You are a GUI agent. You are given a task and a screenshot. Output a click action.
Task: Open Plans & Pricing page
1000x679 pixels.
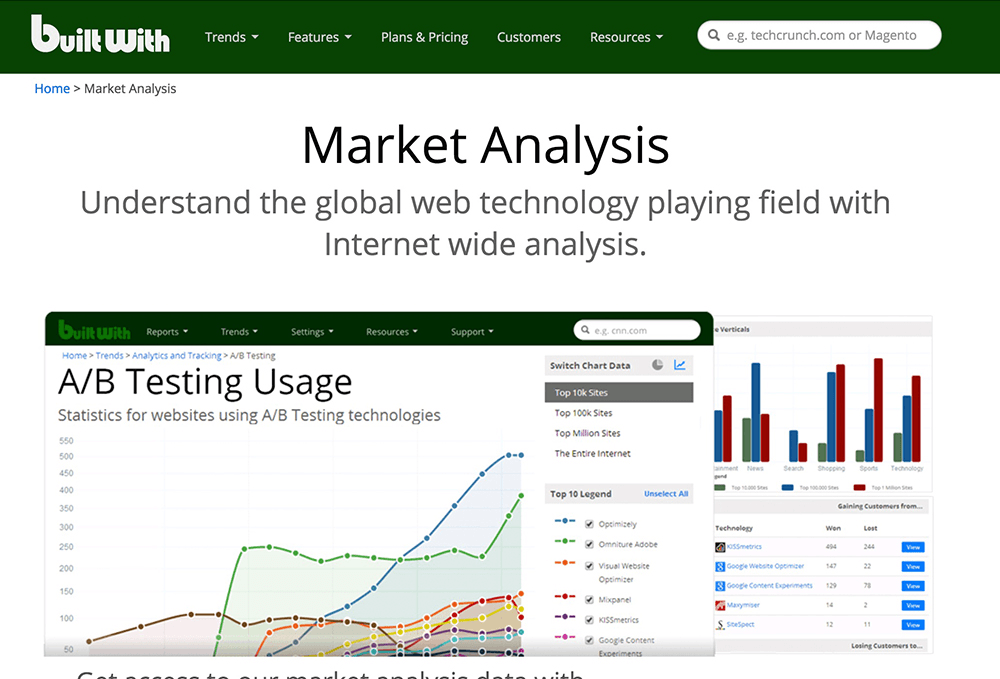(425, 37)
